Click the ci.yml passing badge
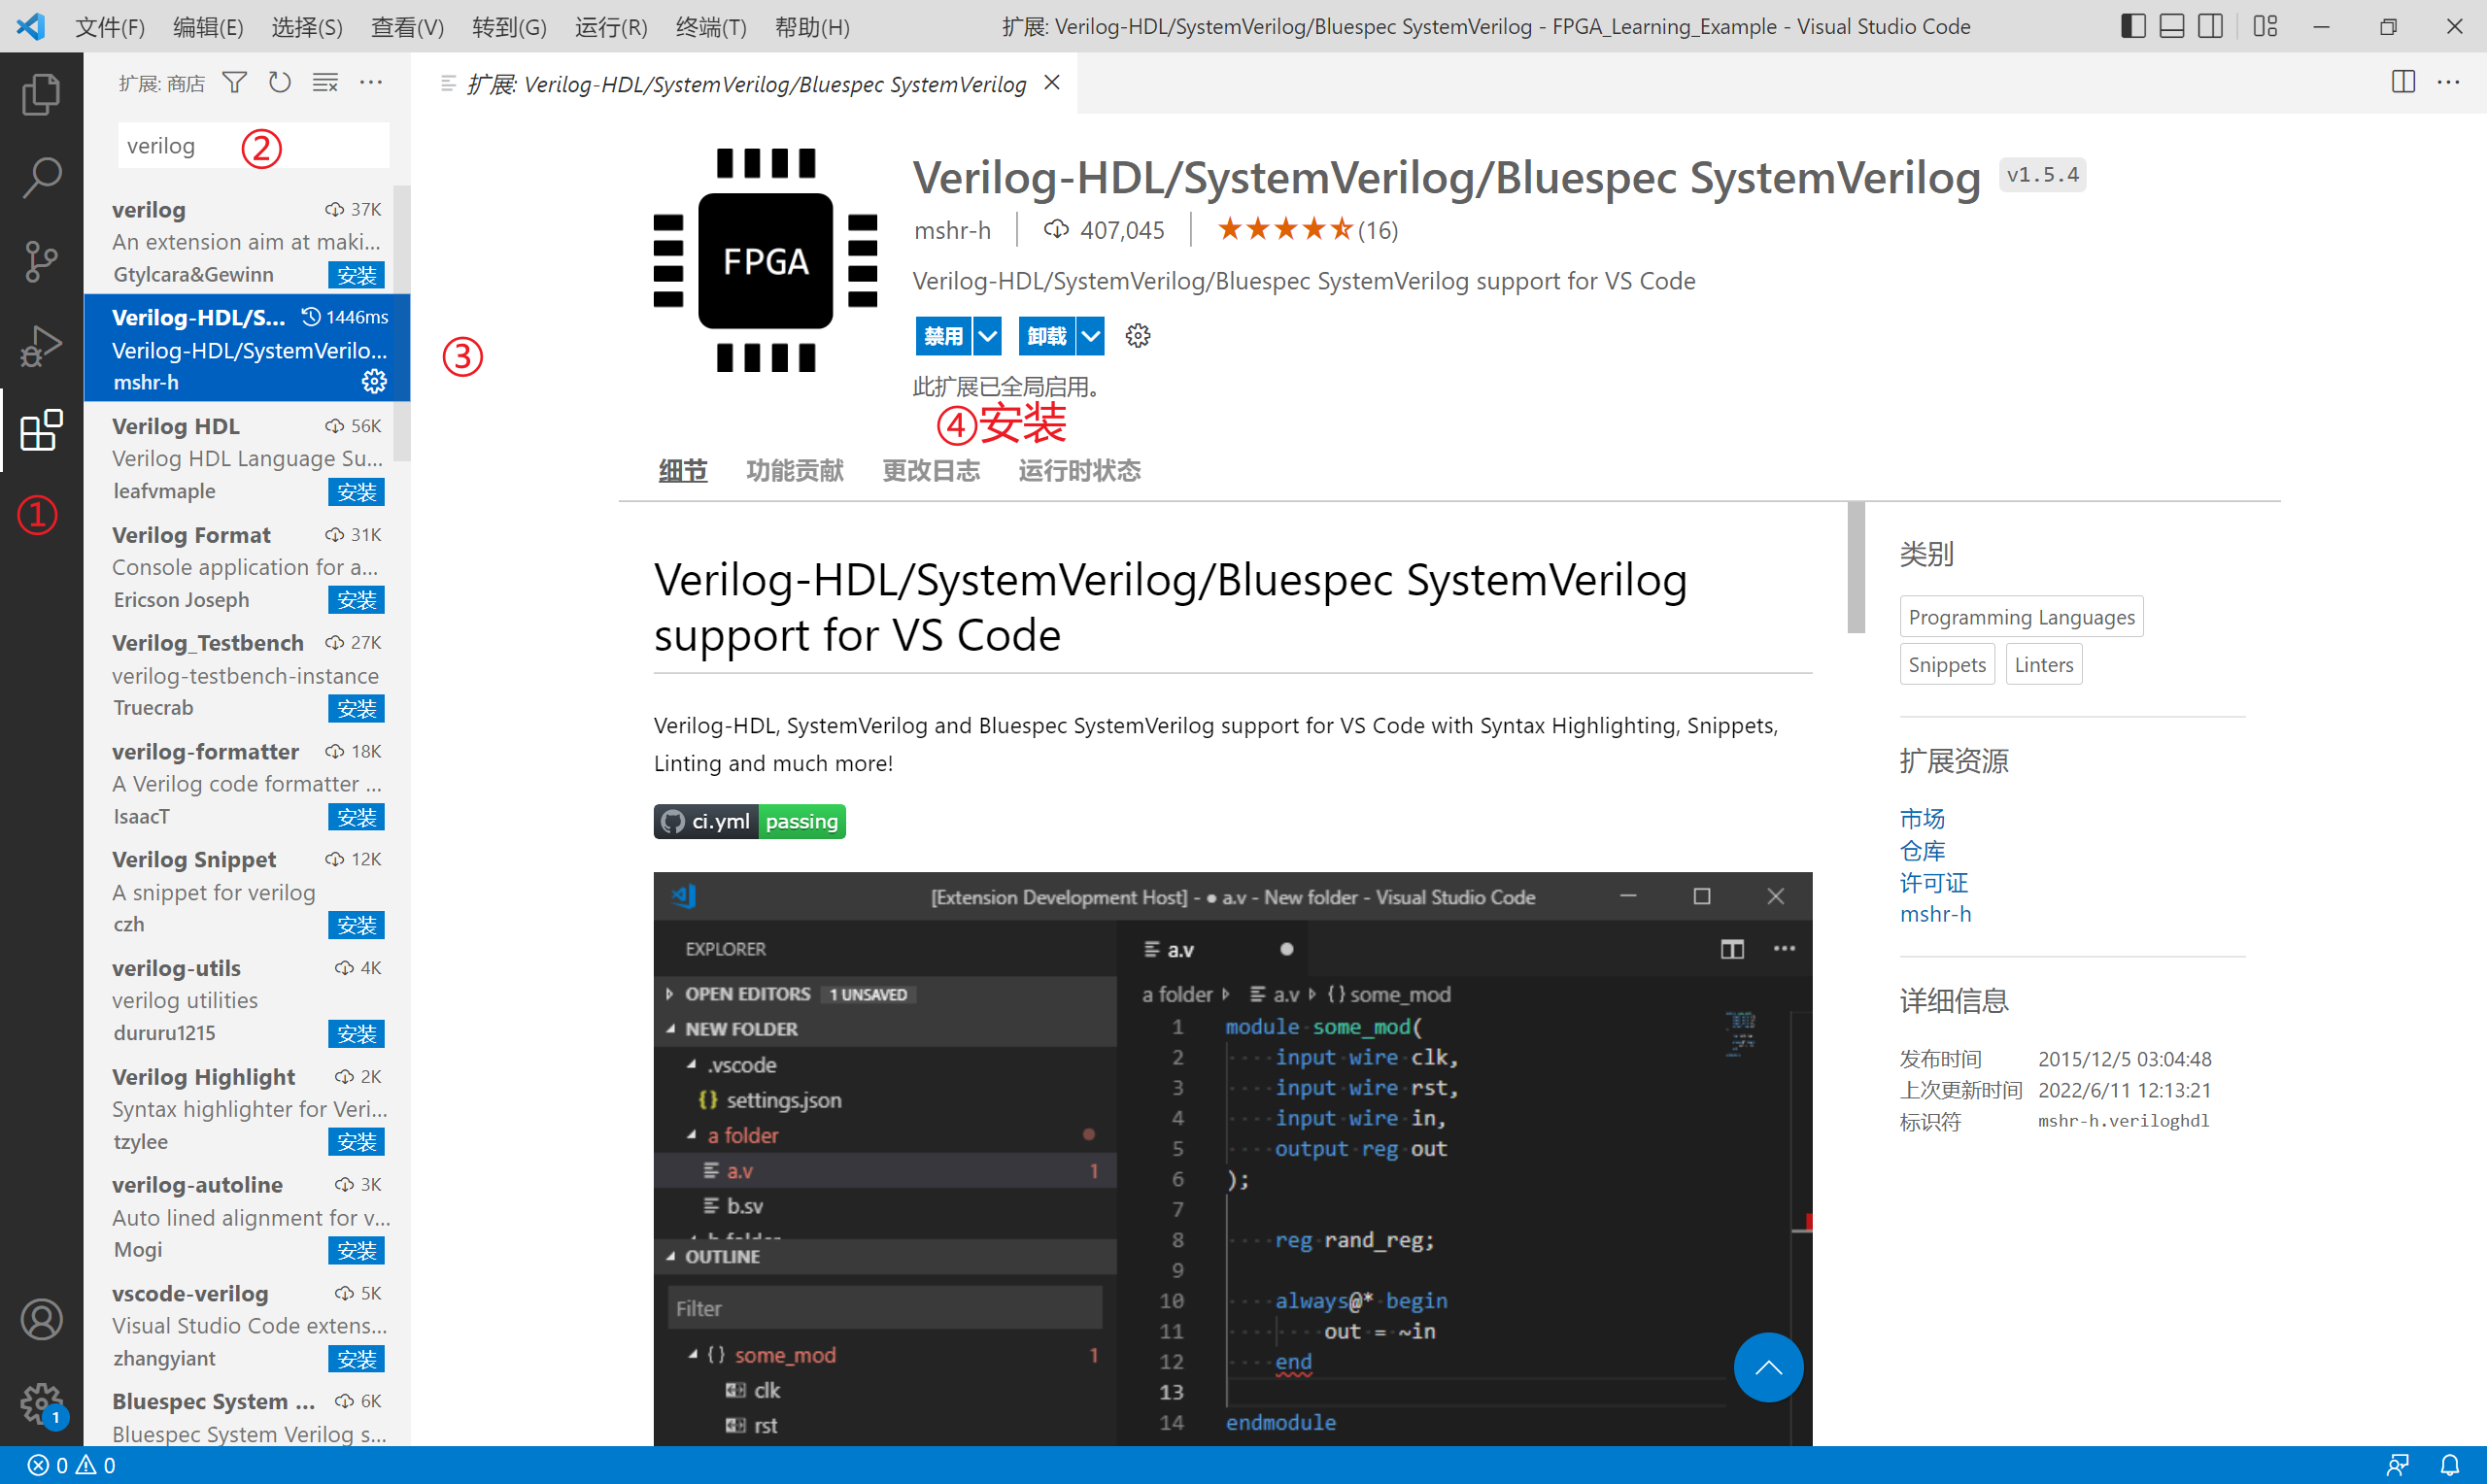This screenshot has height=1484, width=2487. pyautogui.click(x=749, y=821)
